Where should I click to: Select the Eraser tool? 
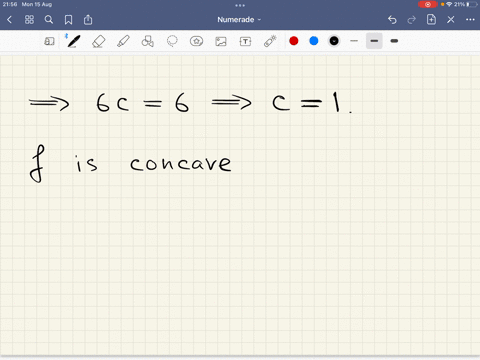[98, 41]
